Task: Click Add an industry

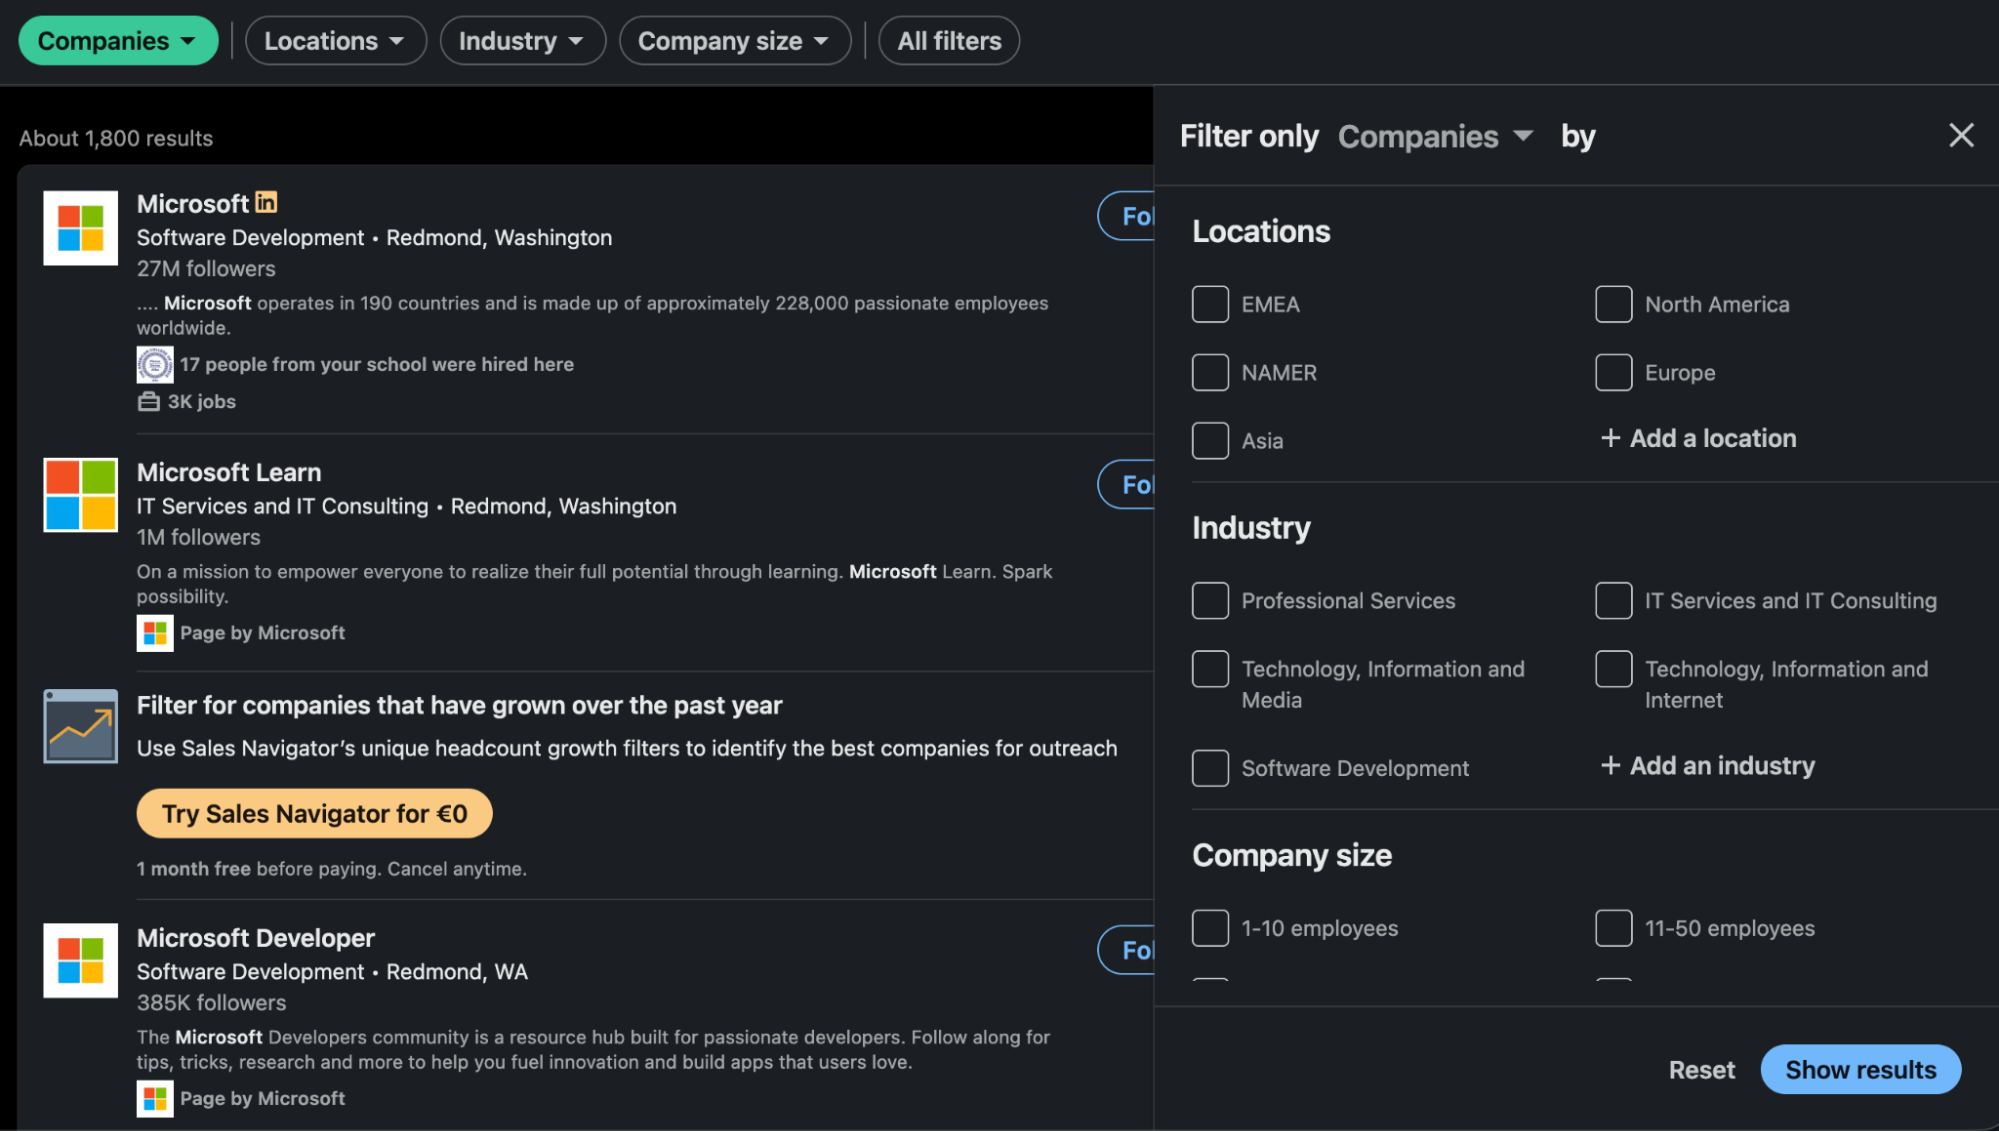Action: 1707,766
